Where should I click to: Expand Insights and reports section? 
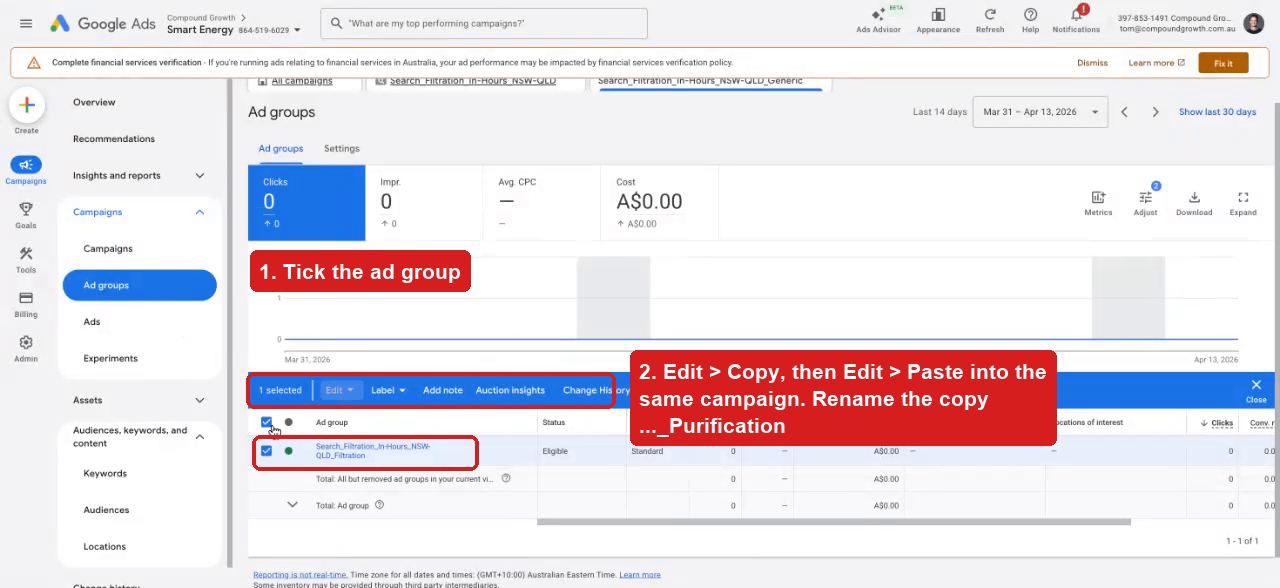pyautogui.click(x=199, y=175)
